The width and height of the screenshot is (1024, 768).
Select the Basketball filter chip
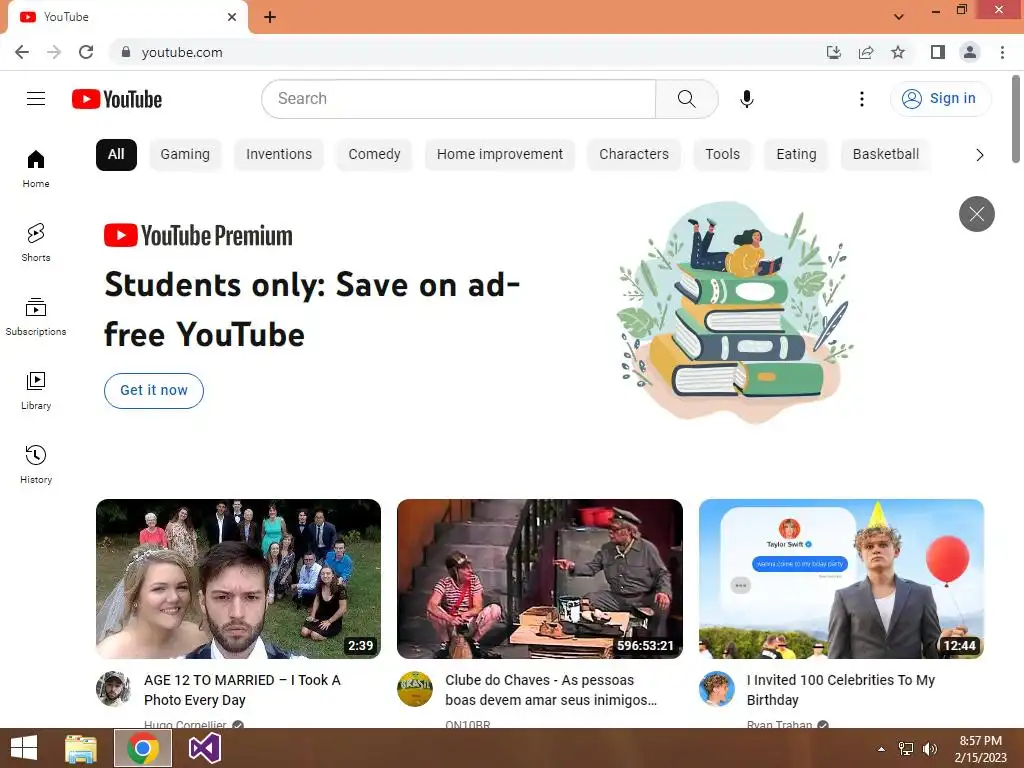tap(886, 155)
